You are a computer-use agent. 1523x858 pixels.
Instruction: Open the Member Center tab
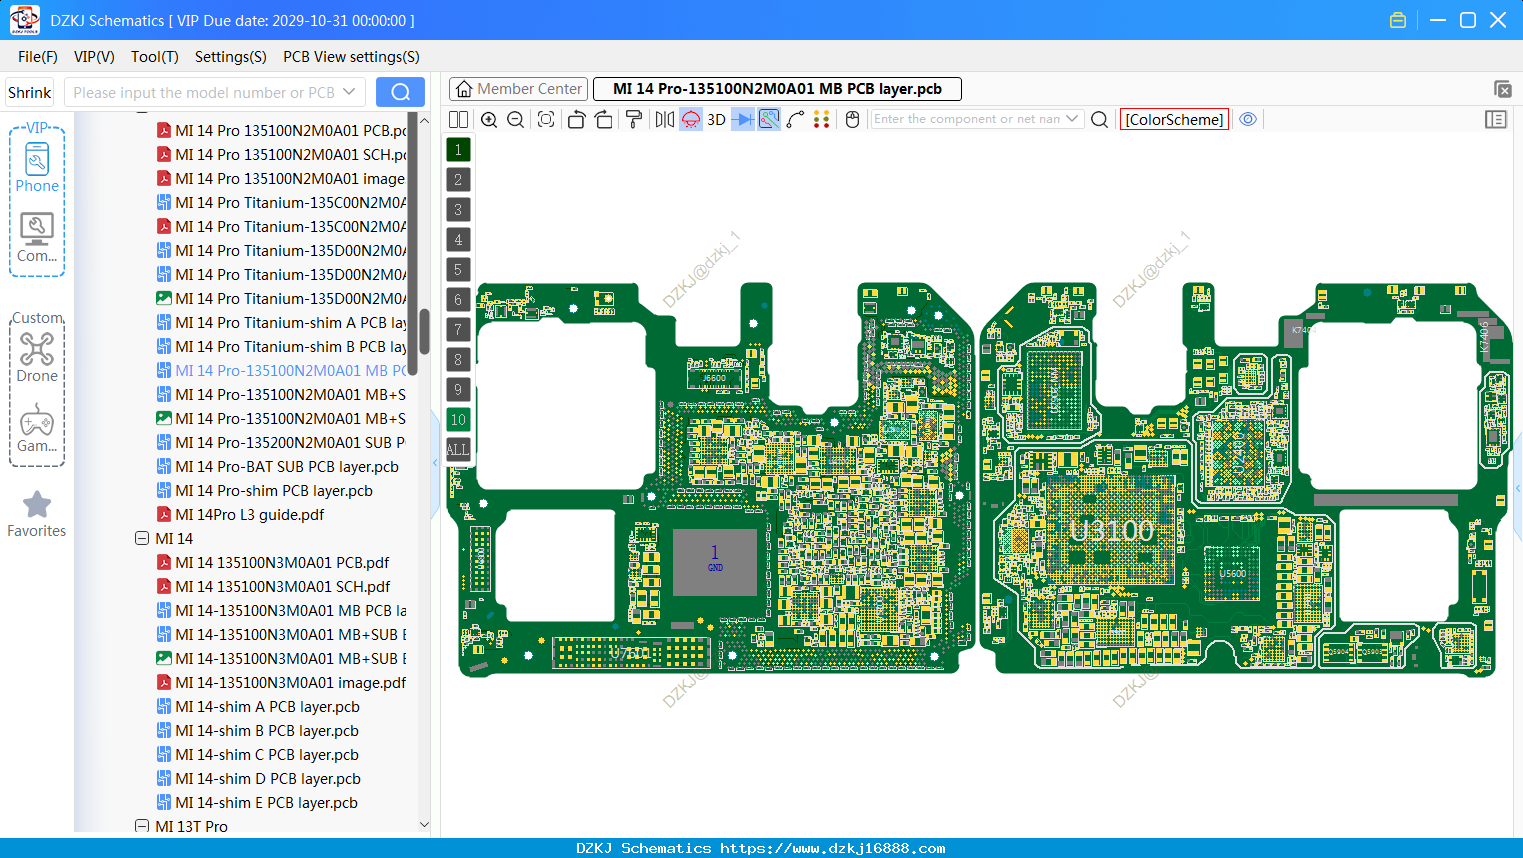click(519, 89)
